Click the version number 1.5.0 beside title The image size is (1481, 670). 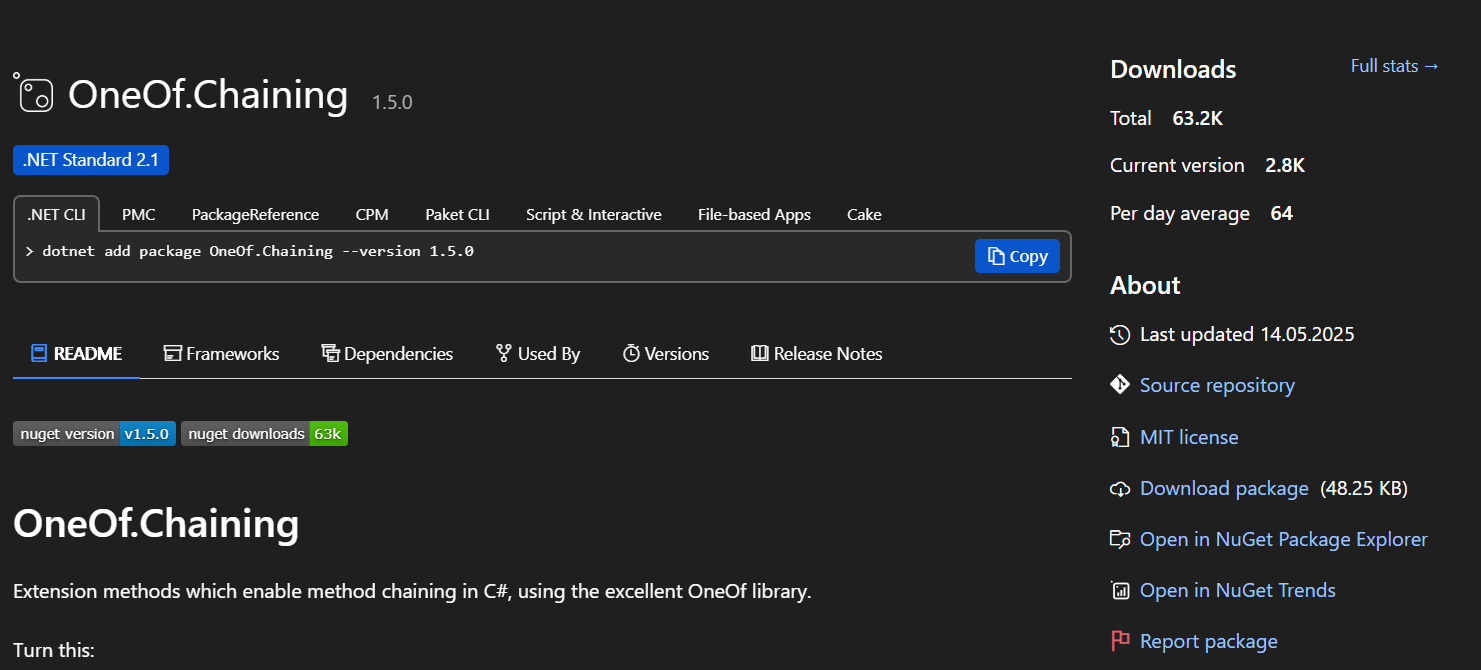392,102
